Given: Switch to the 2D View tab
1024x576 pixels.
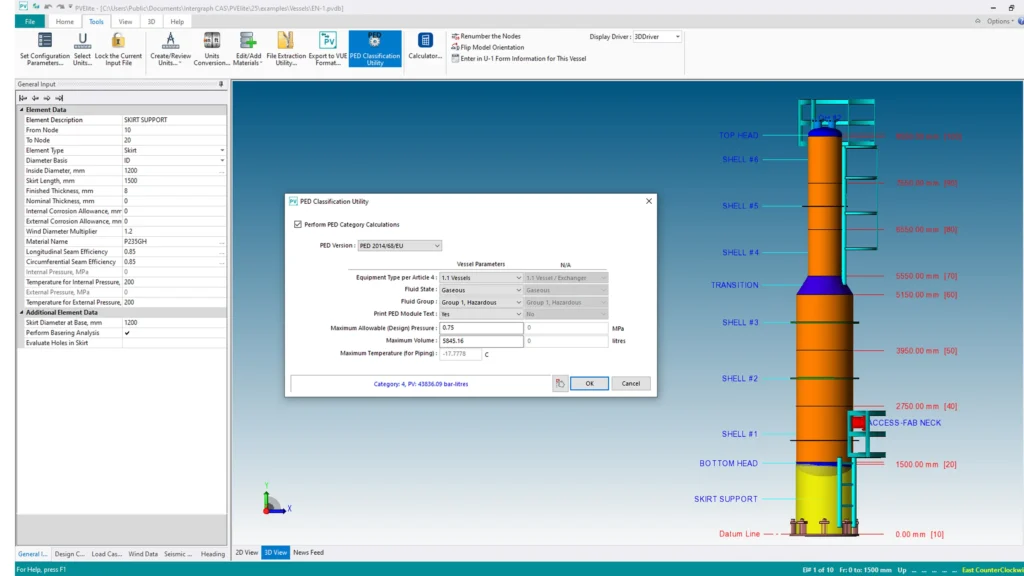Looking at the screenshot, I should [246, 552].
